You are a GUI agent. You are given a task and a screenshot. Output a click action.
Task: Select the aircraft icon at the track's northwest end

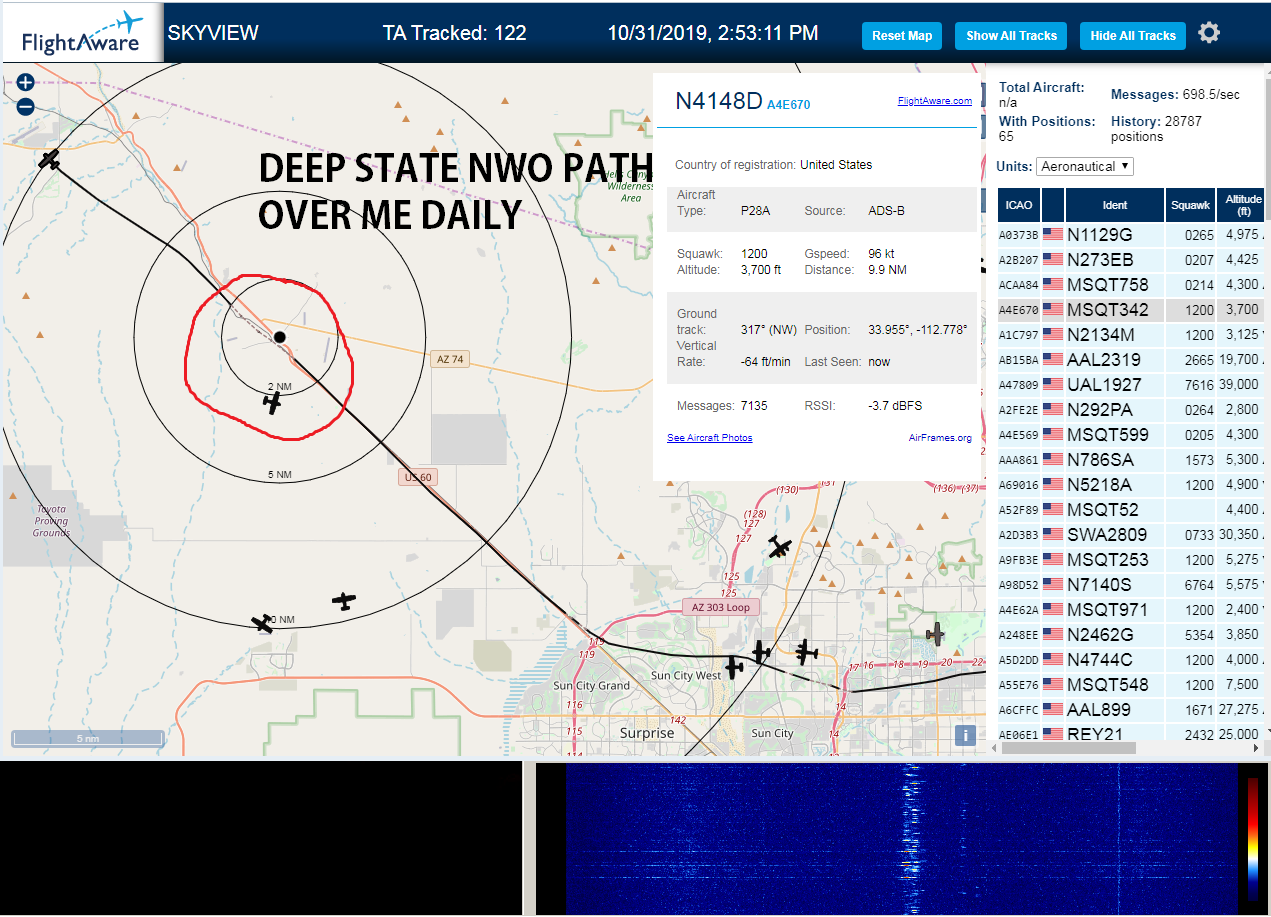(x=49, y=159)
